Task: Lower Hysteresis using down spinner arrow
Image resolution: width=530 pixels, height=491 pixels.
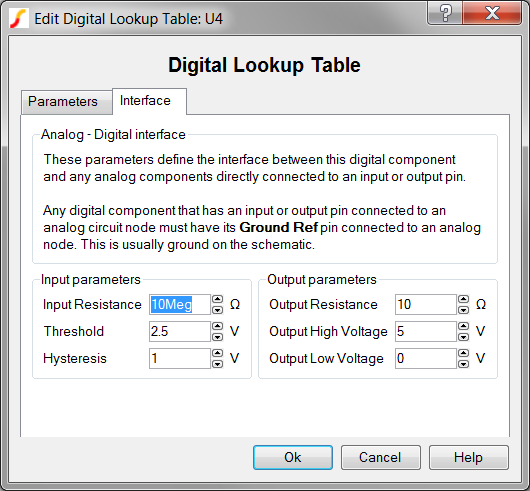Action: 217,364
